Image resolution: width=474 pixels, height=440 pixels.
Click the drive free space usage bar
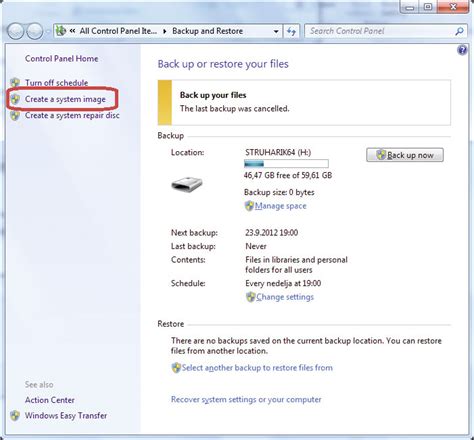click(286, 163)
